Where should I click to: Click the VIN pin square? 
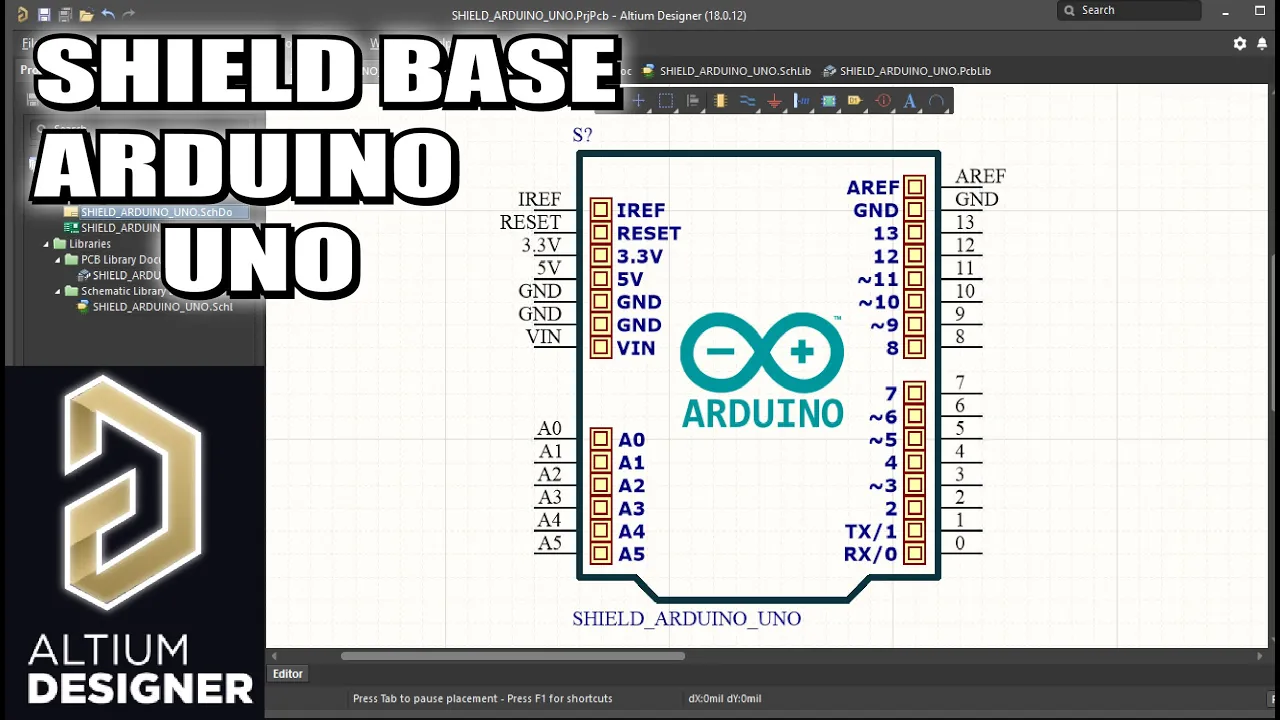[x=600, y=348]
